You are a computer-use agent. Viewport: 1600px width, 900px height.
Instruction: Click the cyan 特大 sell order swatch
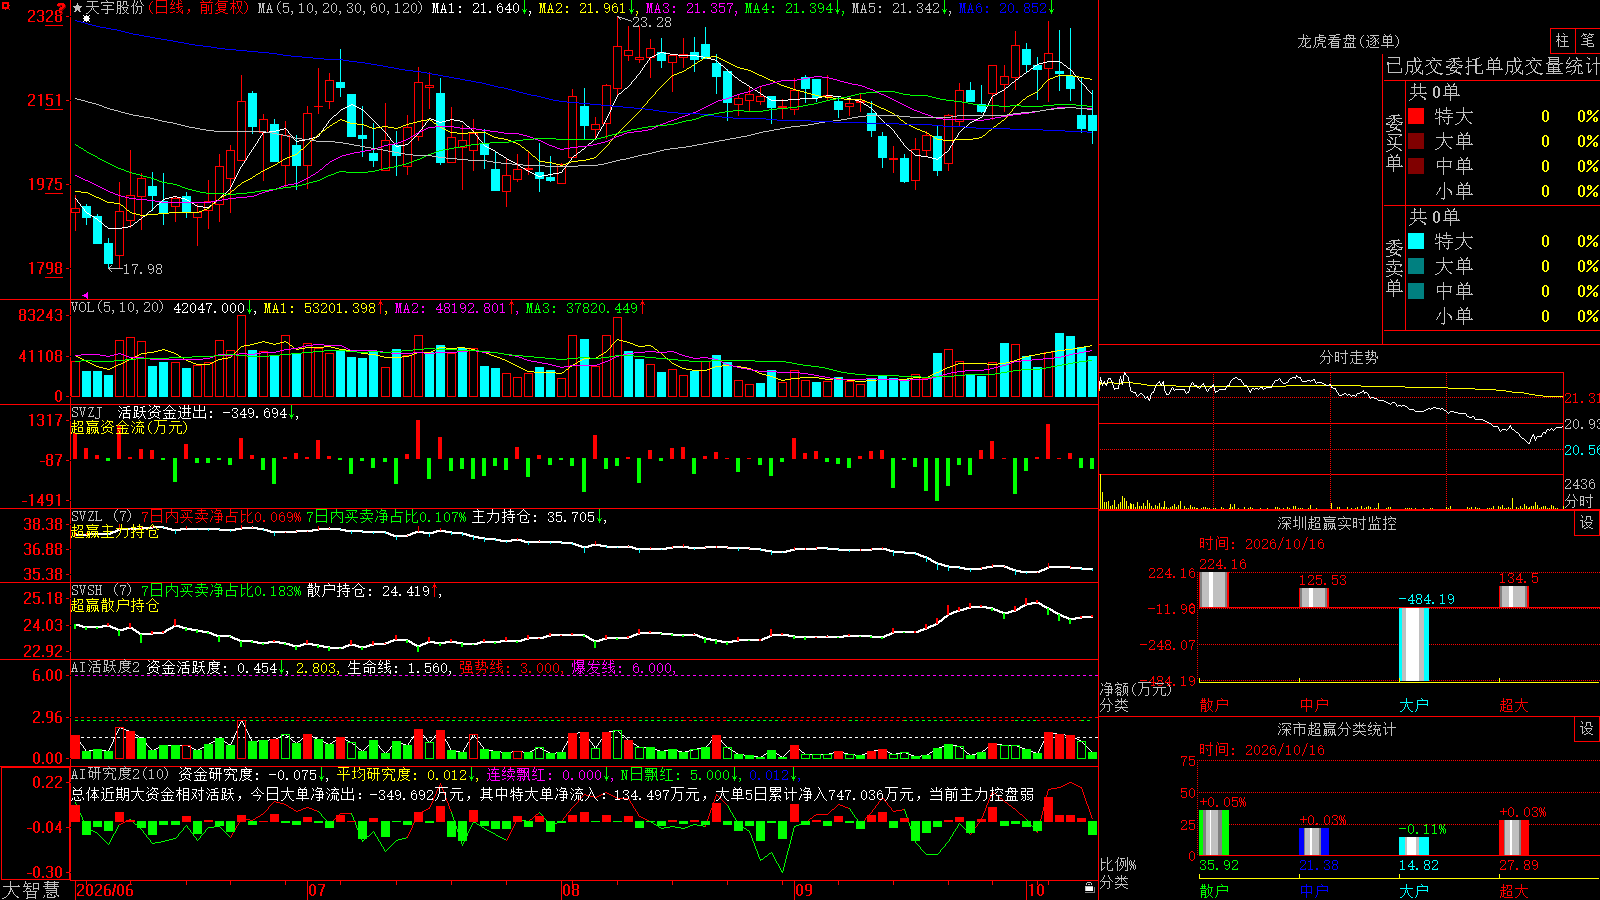(x=1416, y=241)
